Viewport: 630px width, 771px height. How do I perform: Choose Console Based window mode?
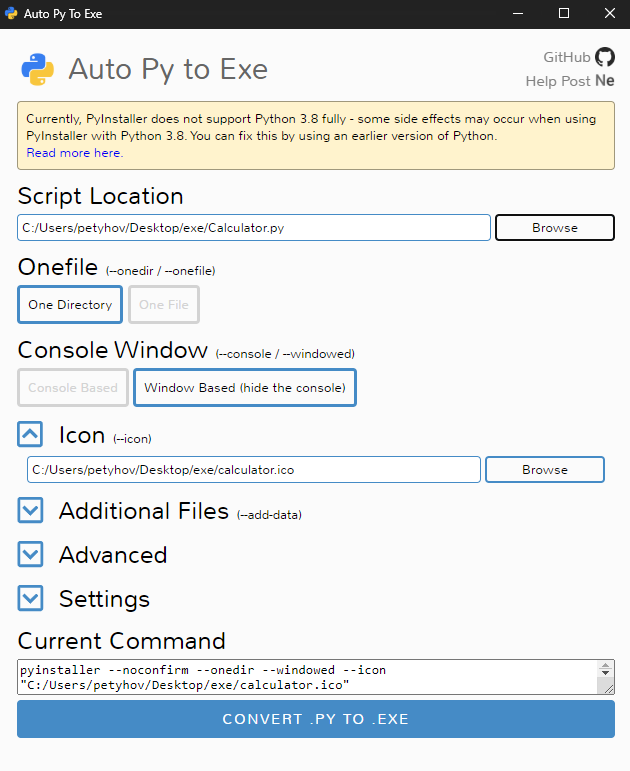click(x=73, y=387)
